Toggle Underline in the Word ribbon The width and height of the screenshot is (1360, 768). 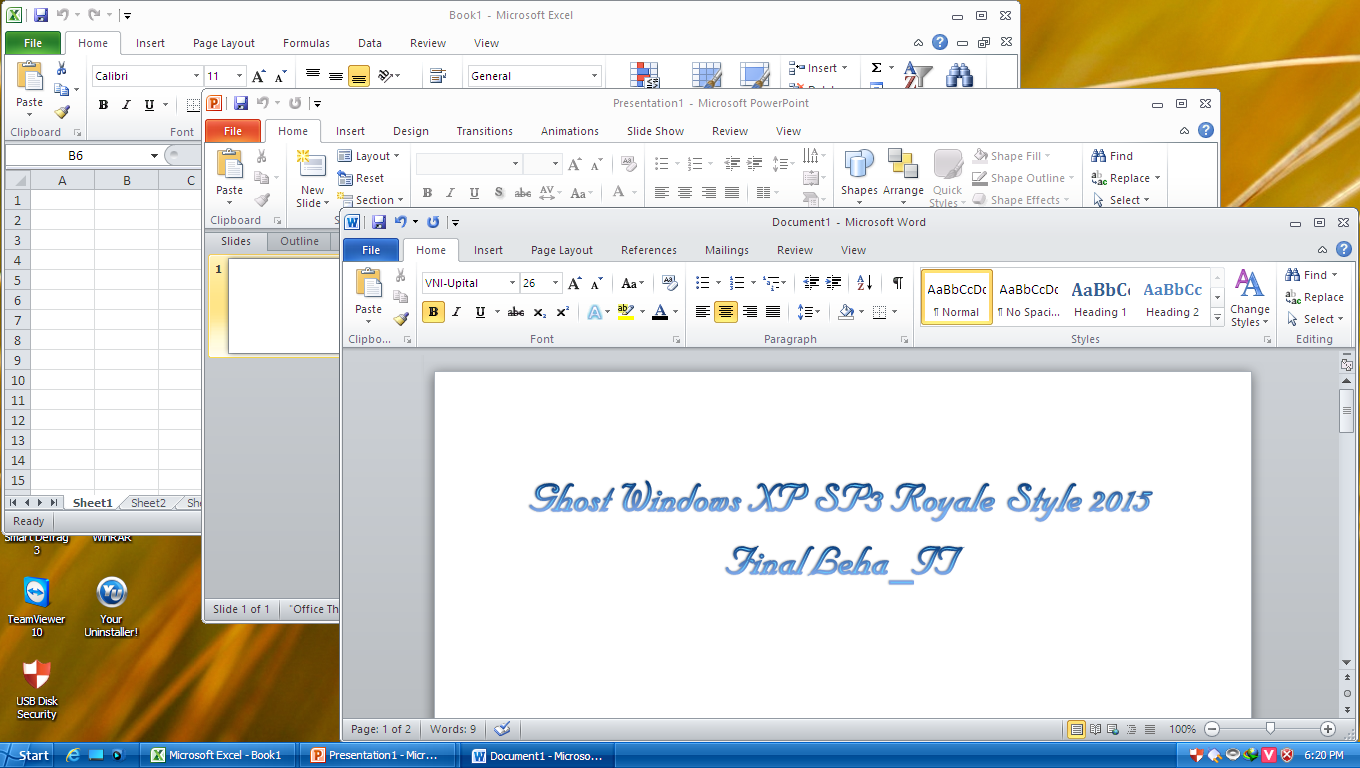(480, 312)
